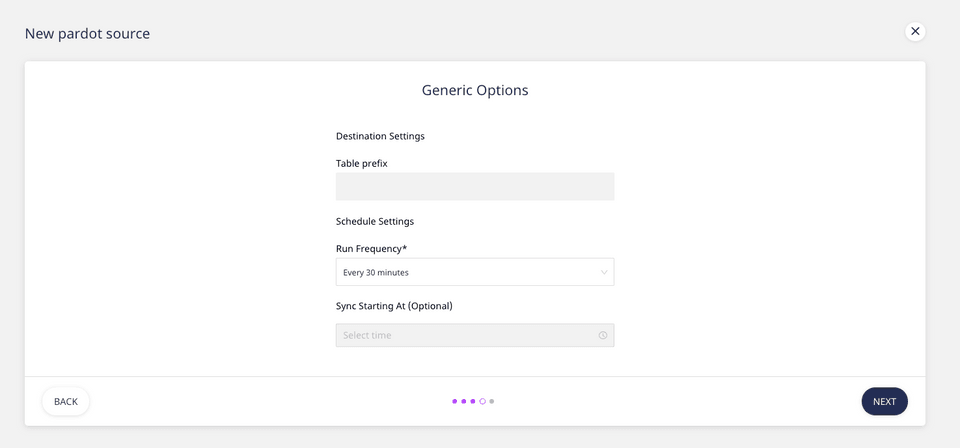Click the Sync Starting At label
Screen dimensions: 960x448
(x=394, y=306)
